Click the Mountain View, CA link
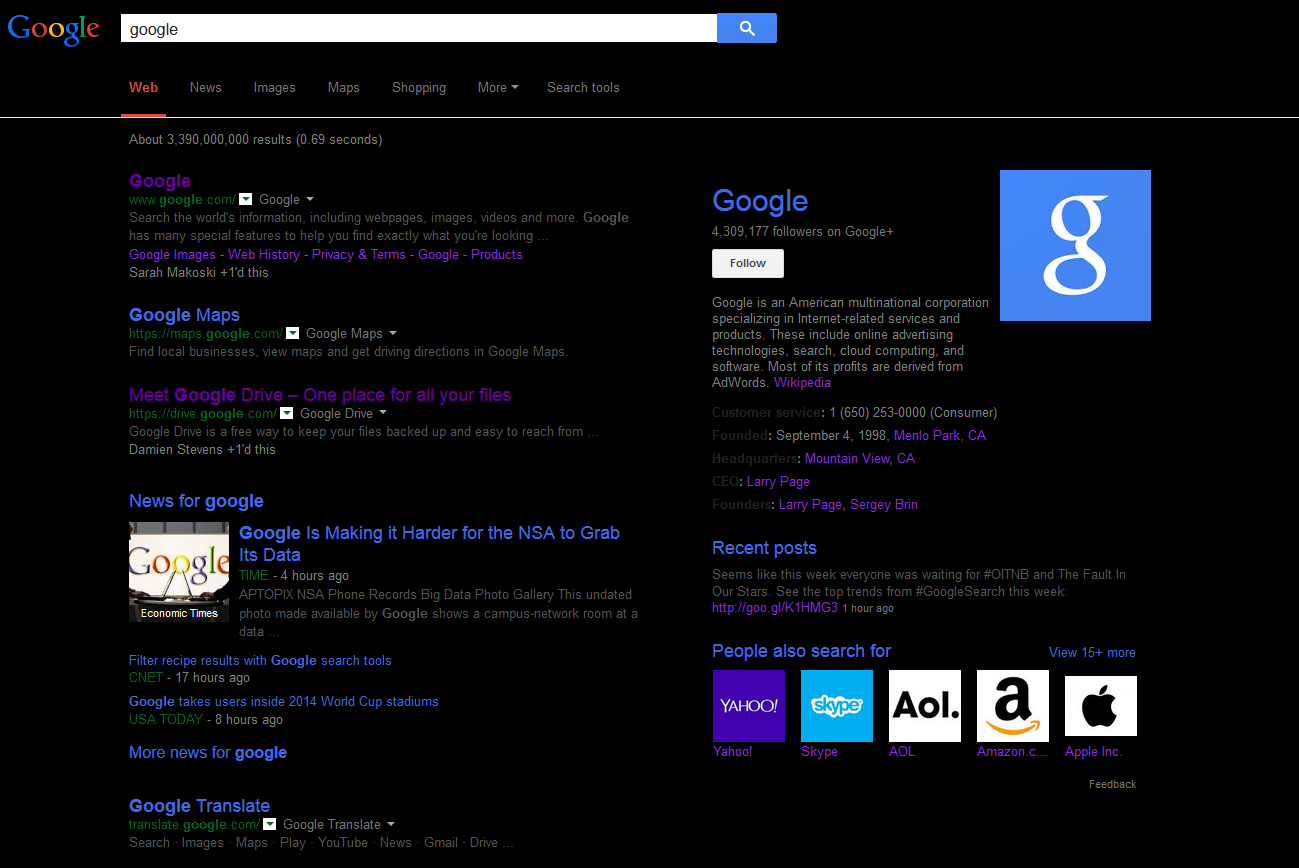The height and width of the screenshot is (868, 1299). 860,458
